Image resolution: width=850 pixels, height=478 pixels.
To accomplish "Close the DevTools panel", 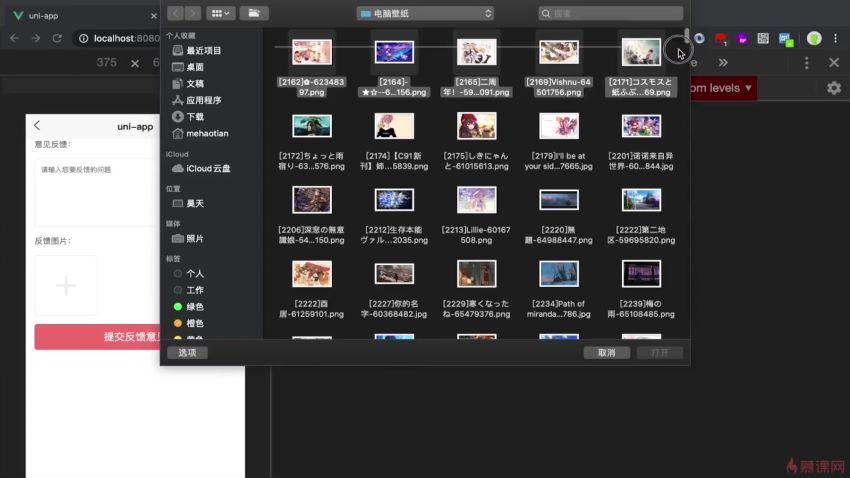I will coord(834,62).
